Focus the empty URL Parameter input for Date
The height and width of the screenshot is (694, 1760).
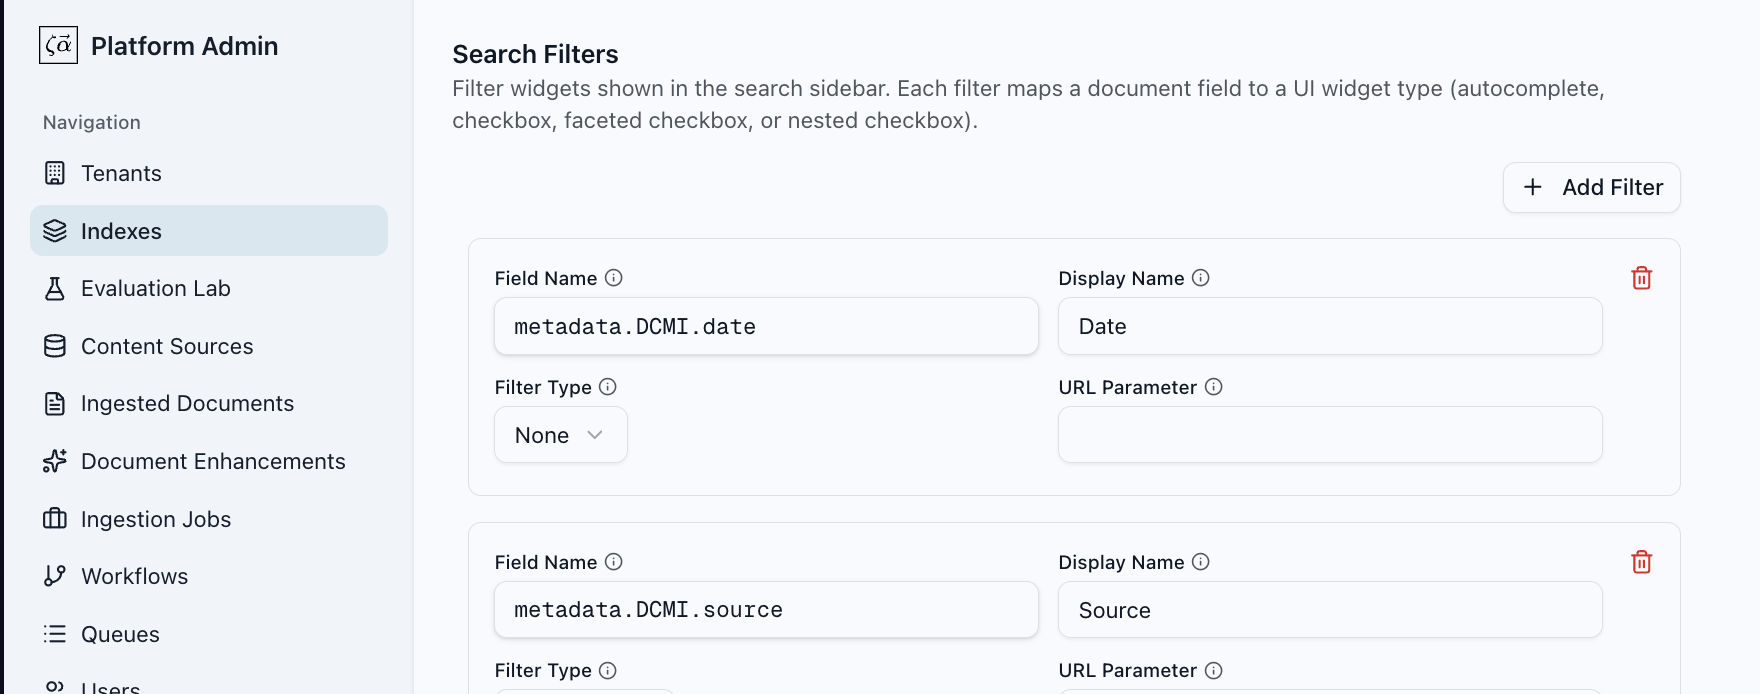pyautogui.click(x=1330, y=435)
